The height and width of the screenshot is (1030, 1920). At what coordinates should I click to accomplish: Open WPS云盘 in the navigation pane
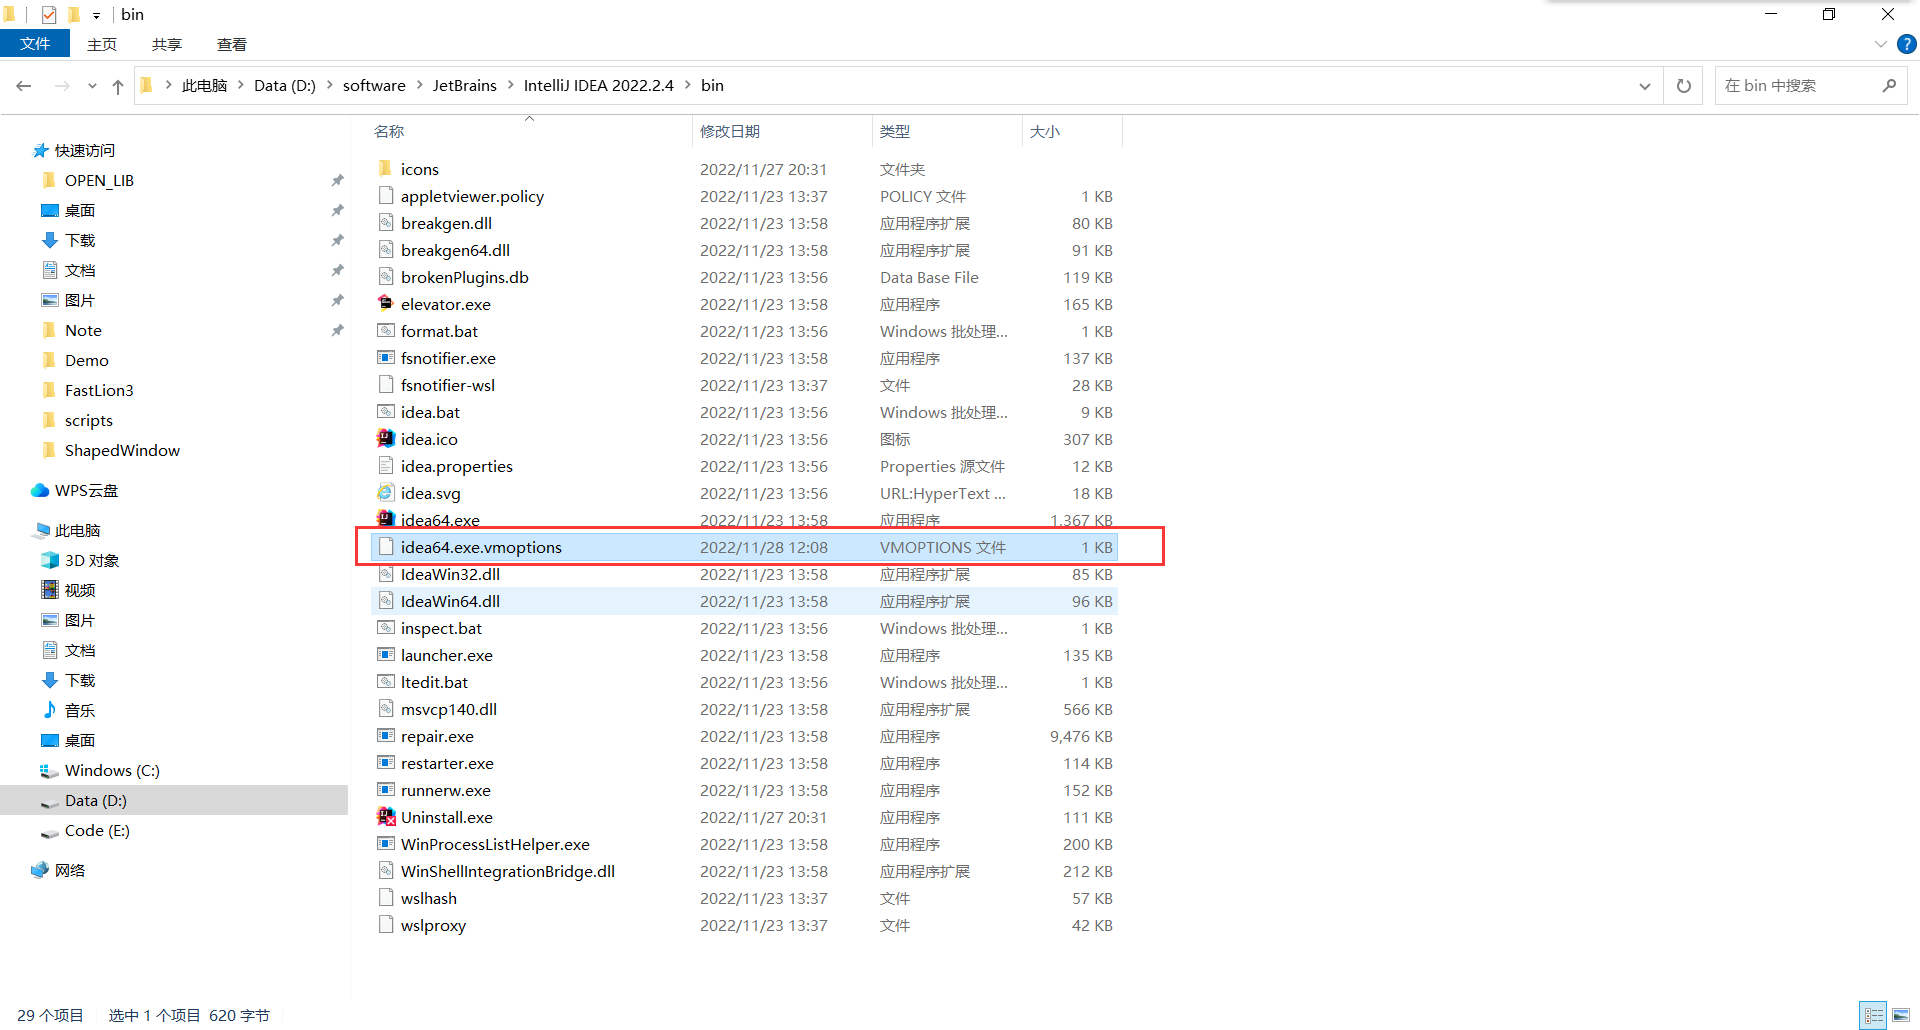point(86,490)
